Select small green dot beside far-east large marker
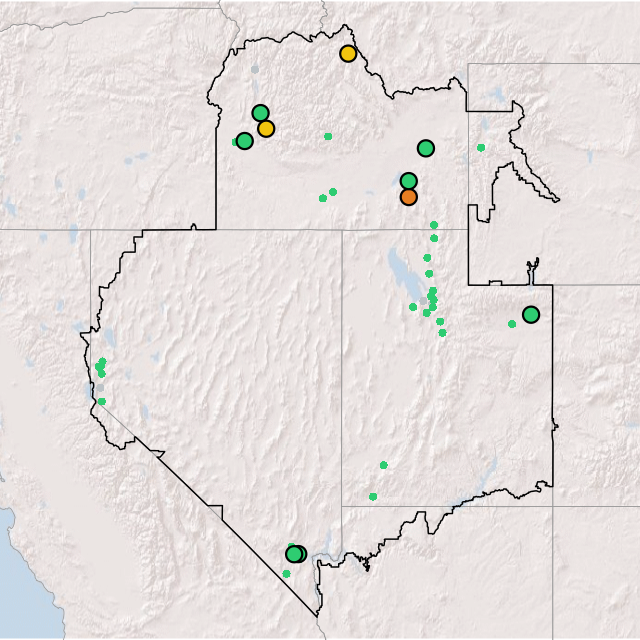This screenshot has height=640, width=640. [512, 323]
